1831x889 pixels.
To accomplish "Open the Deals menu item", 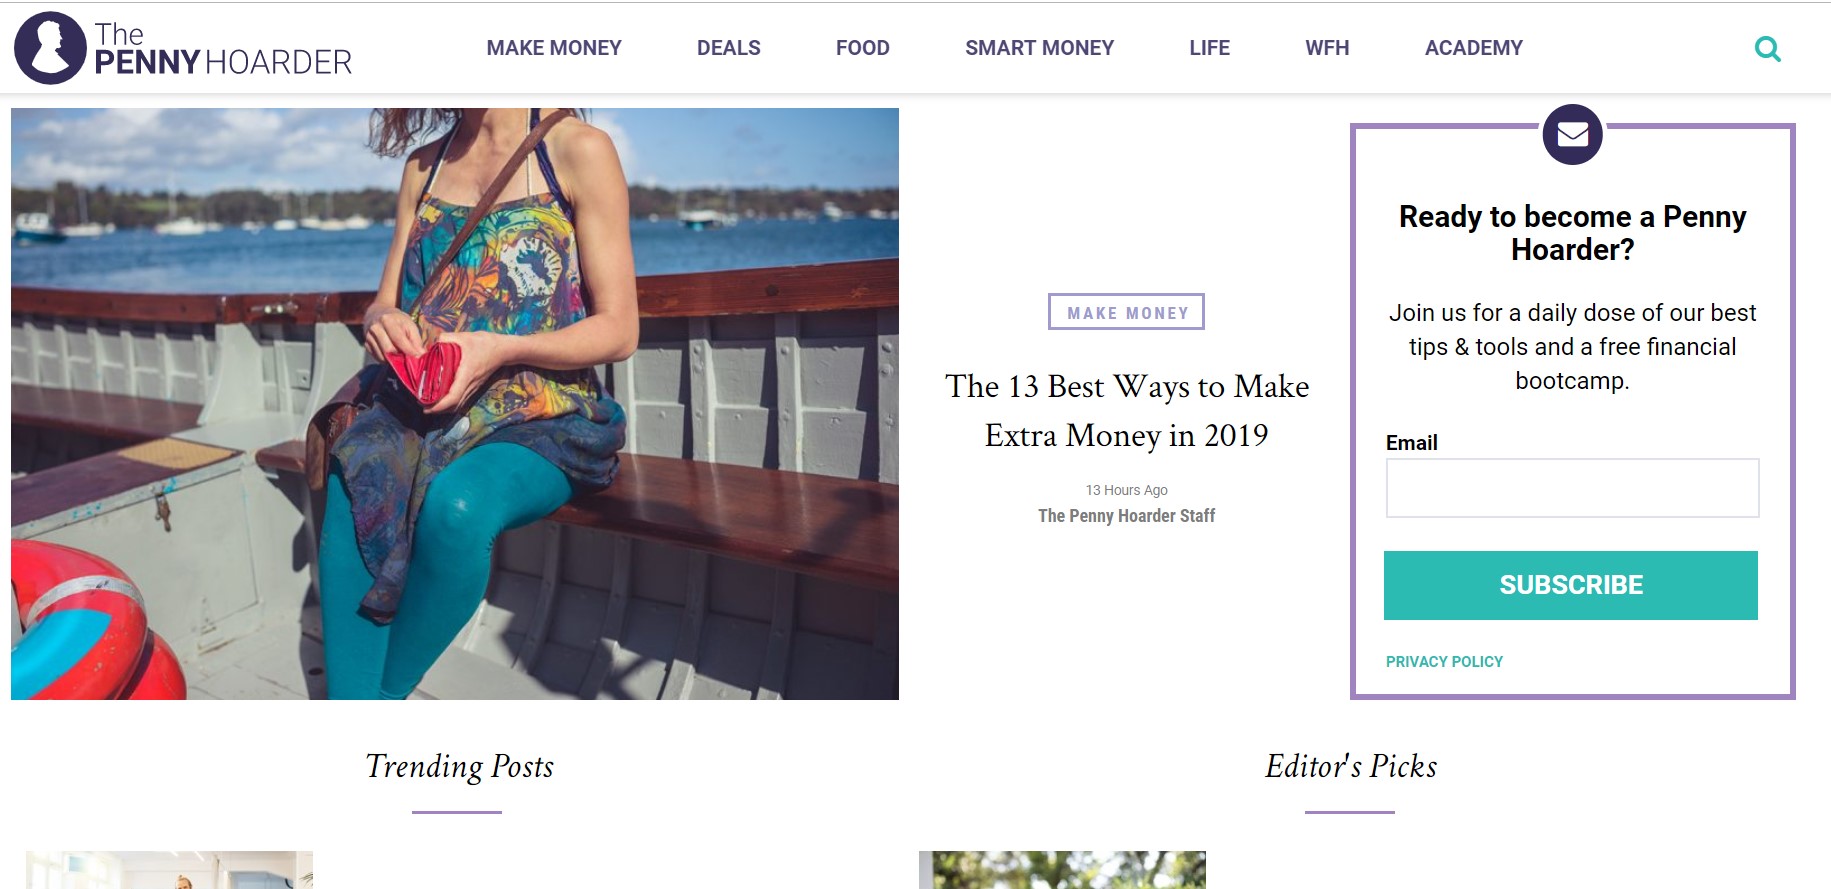I will coord(728,48).
